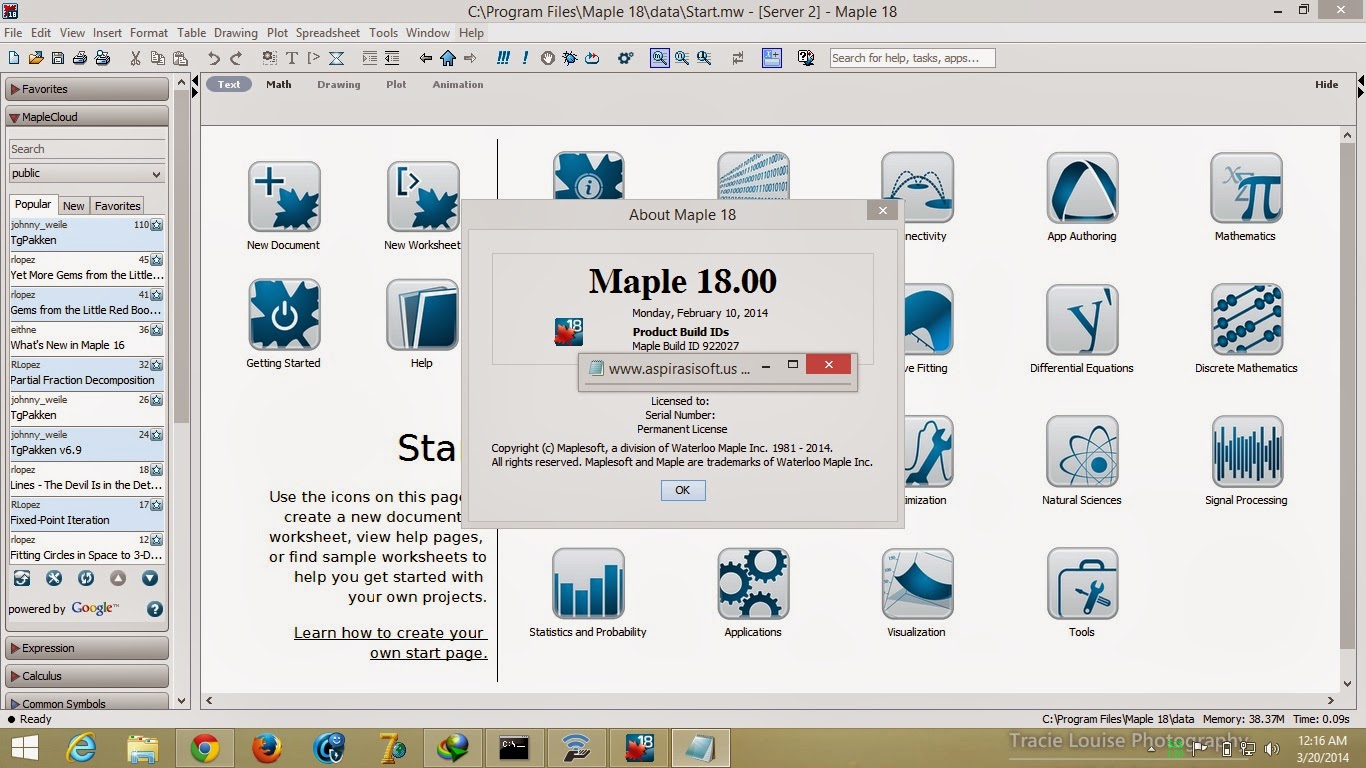This screenshot has height=768, width=1366.
Task: Toggle favorite star for Fixed-Point Iteration
Action: point(156,505)
